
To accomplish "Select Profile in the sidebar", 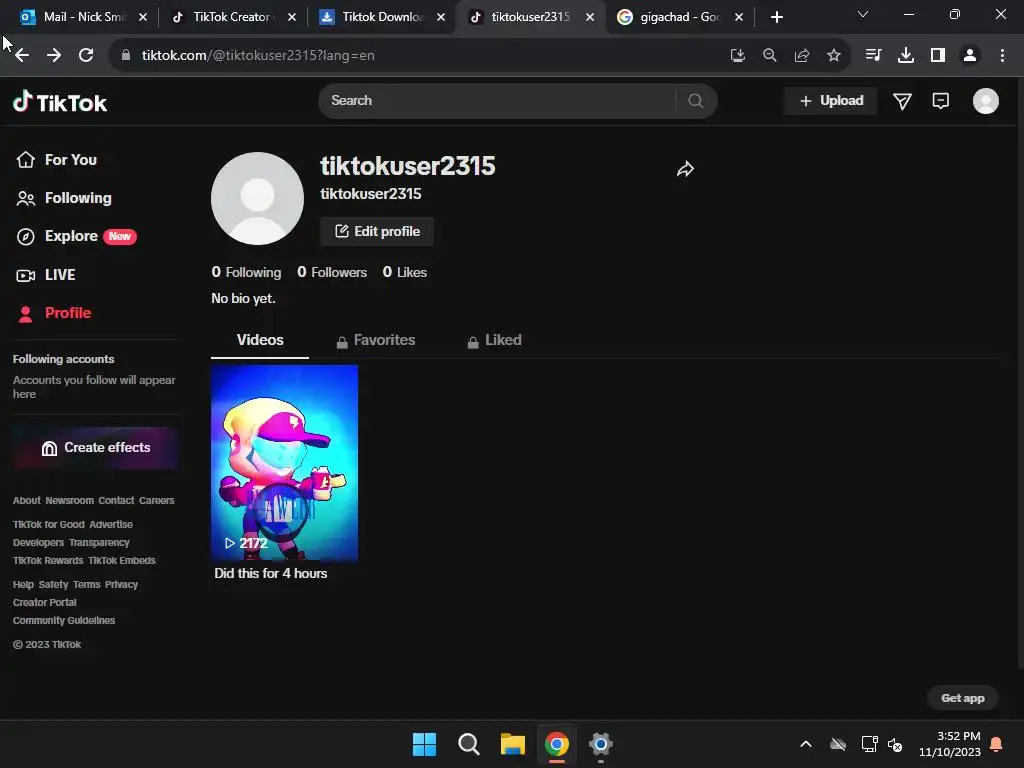I will [x=54, y=313].
